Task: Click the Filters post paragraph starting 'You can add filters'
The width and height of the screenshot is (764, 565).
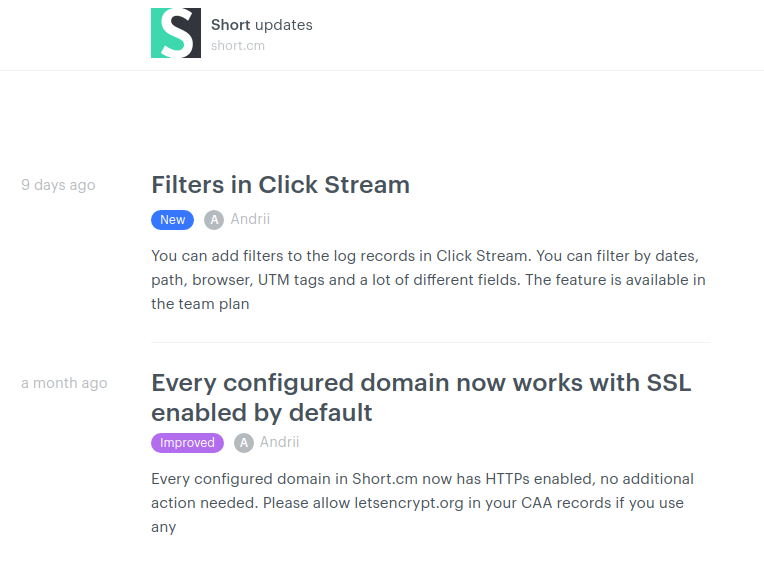Action: [x=428, y=280]
